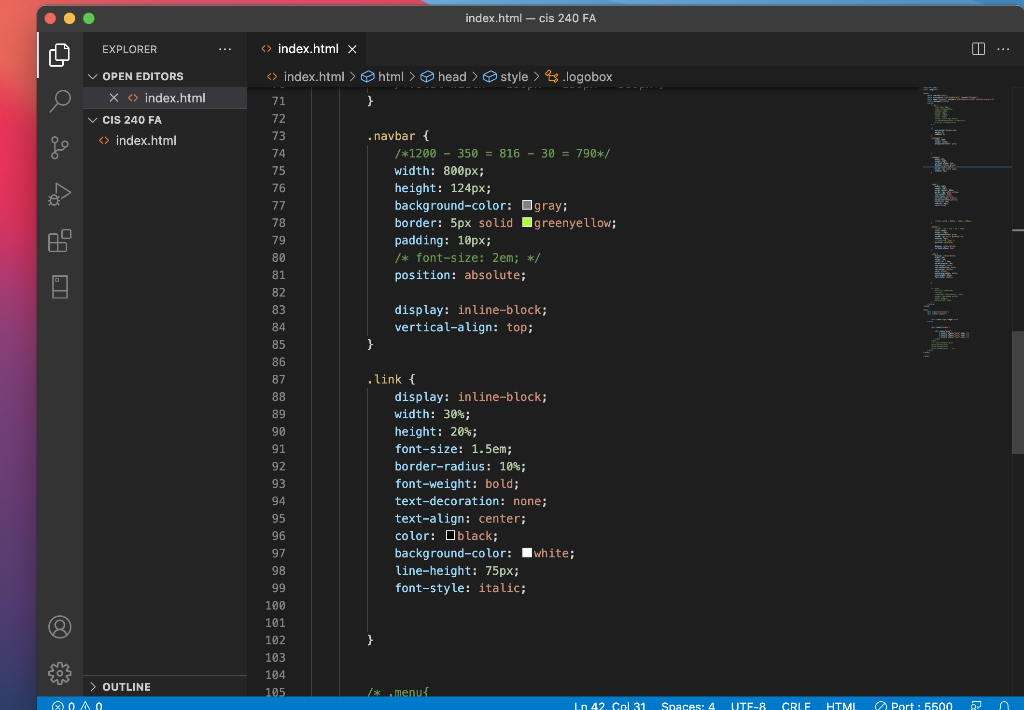Screen dimensions: 1024x710
Task: Click .logobox in the breadcrumb bar
Action: [585, 76]
